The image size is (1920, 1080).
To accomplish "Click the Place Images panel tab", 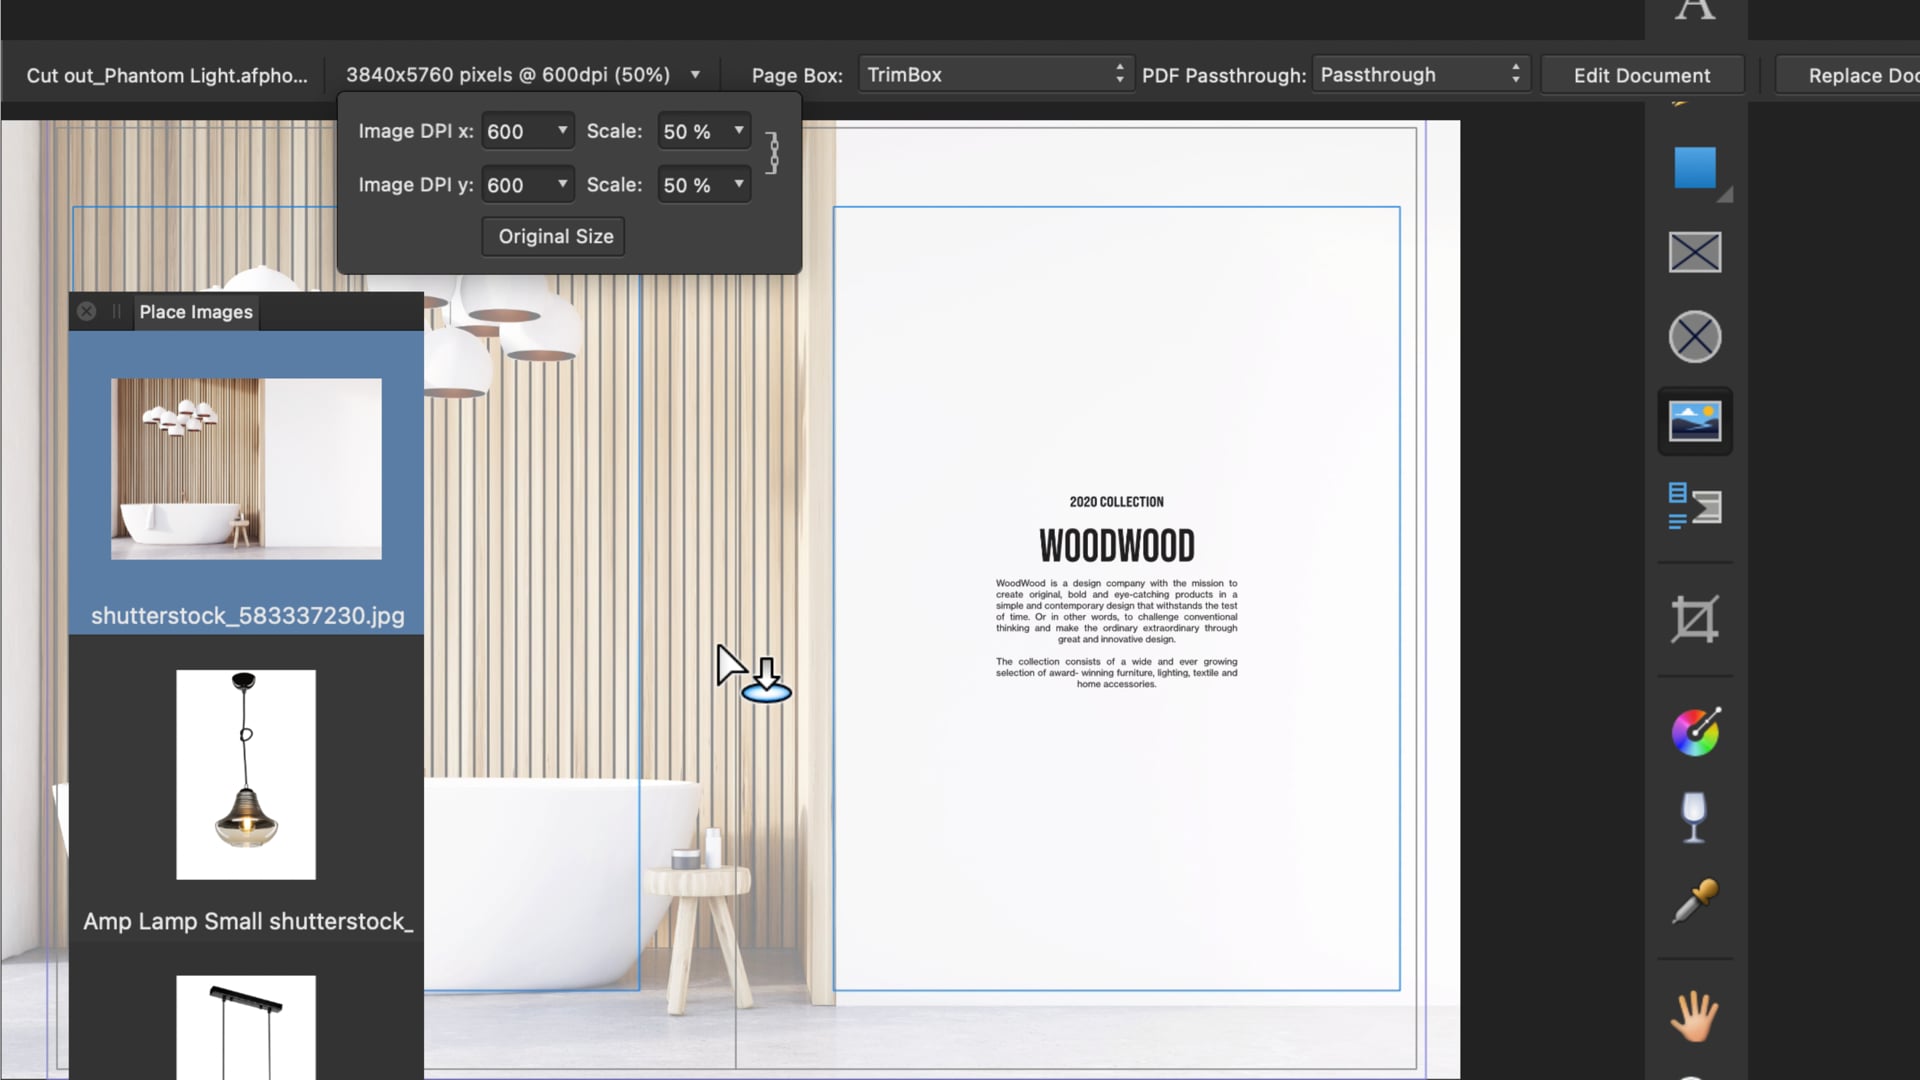I will tap(196, 312).
